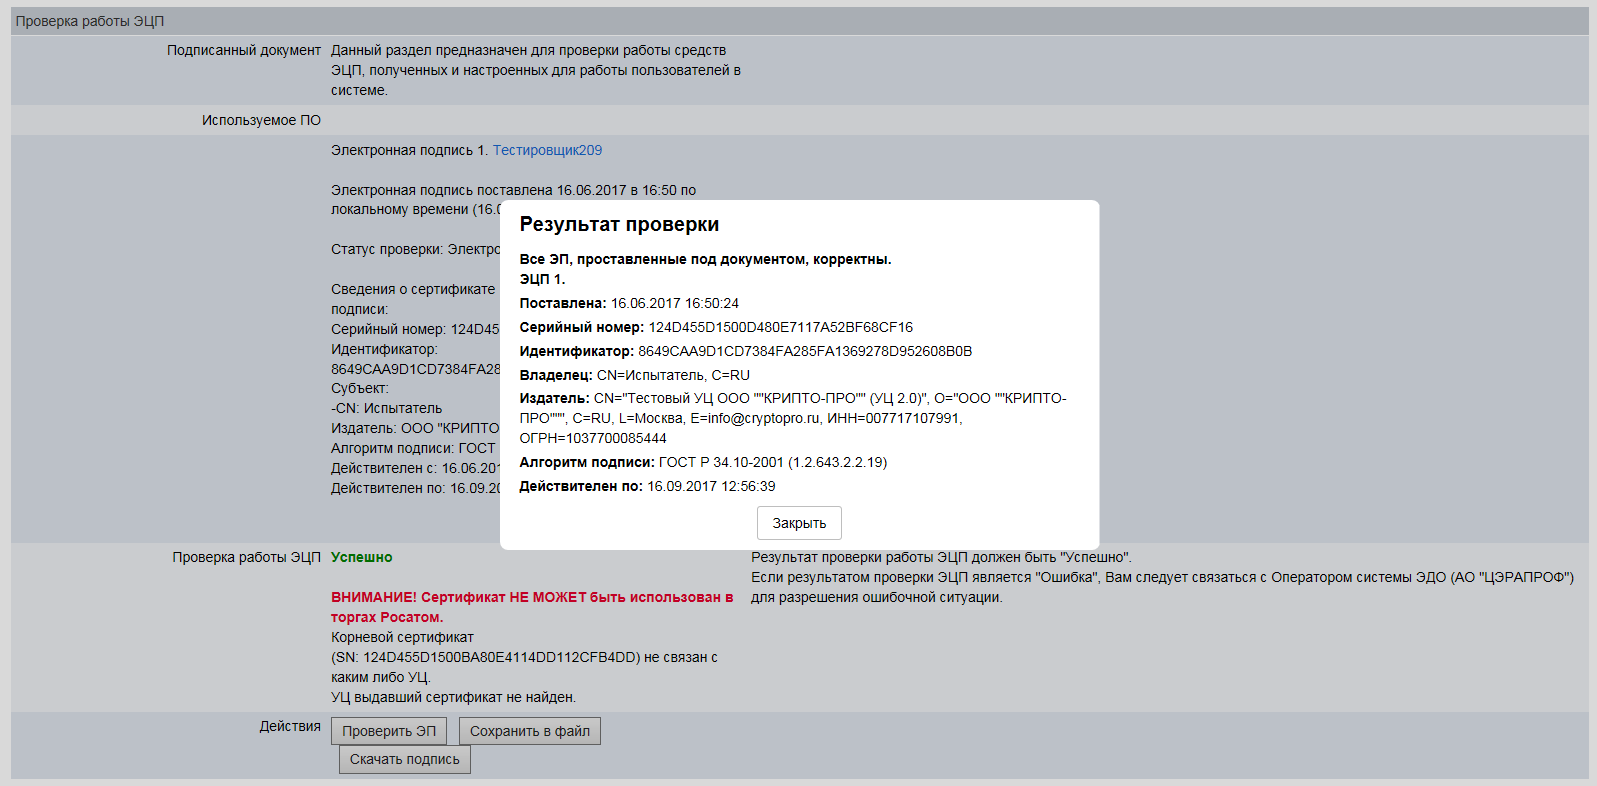Viewport: 1597px width, 786px height.
Task: Open the Тестировщик209 link
Action: coord(547,150)
